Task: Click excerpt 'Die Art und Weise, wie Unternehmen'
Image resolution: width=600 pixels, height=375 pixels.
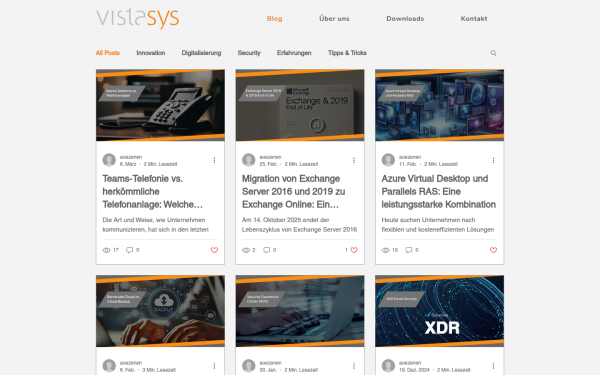Action: point(154,220)
